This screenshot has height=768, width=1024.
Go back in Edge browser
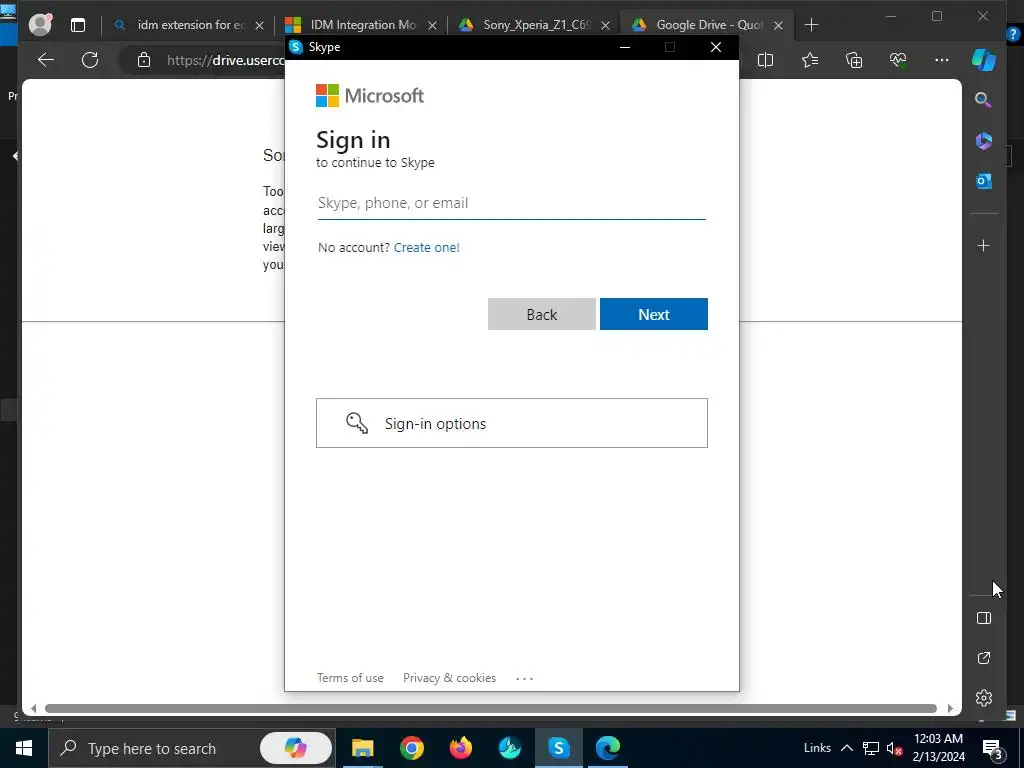[x=46, y=60]
